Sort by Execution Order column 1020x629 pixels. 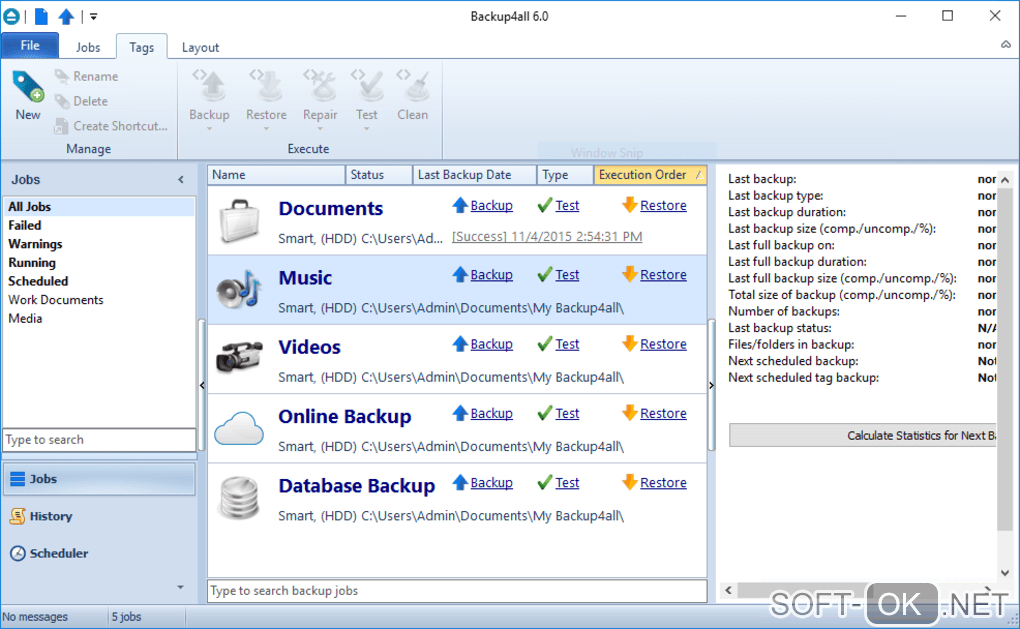pos(650,175)
